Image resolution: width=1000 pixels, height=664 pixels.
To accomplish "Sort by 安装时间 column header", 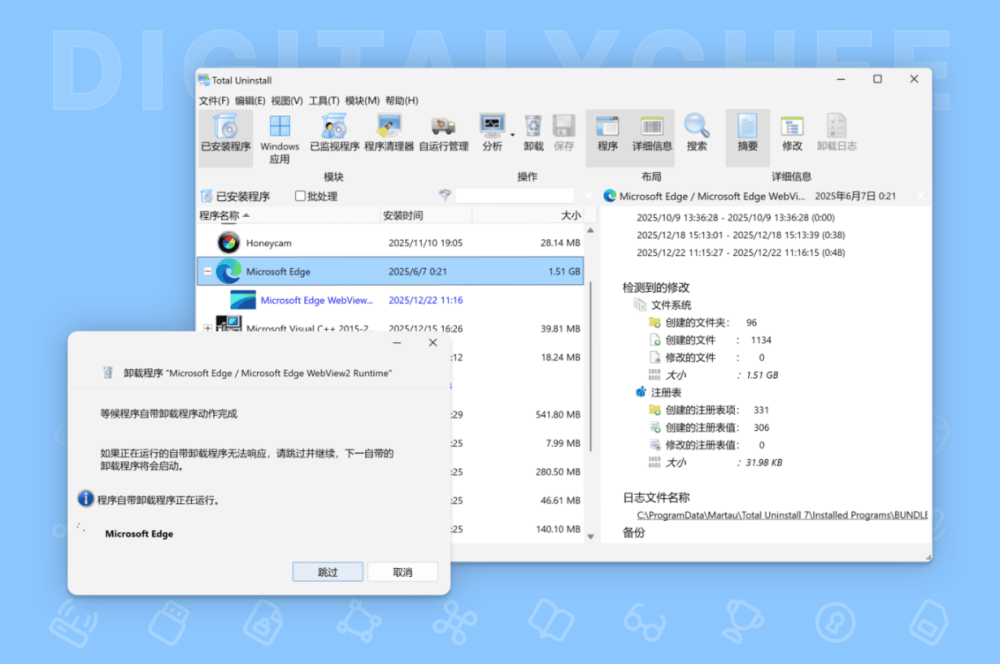I will [426, 216].
